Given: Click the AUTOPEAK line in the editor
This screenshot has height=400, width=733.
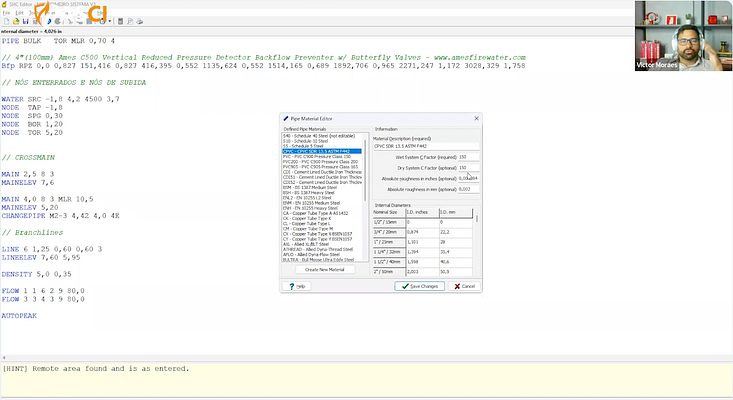Looking at the screenshot, I should point(19,316).
